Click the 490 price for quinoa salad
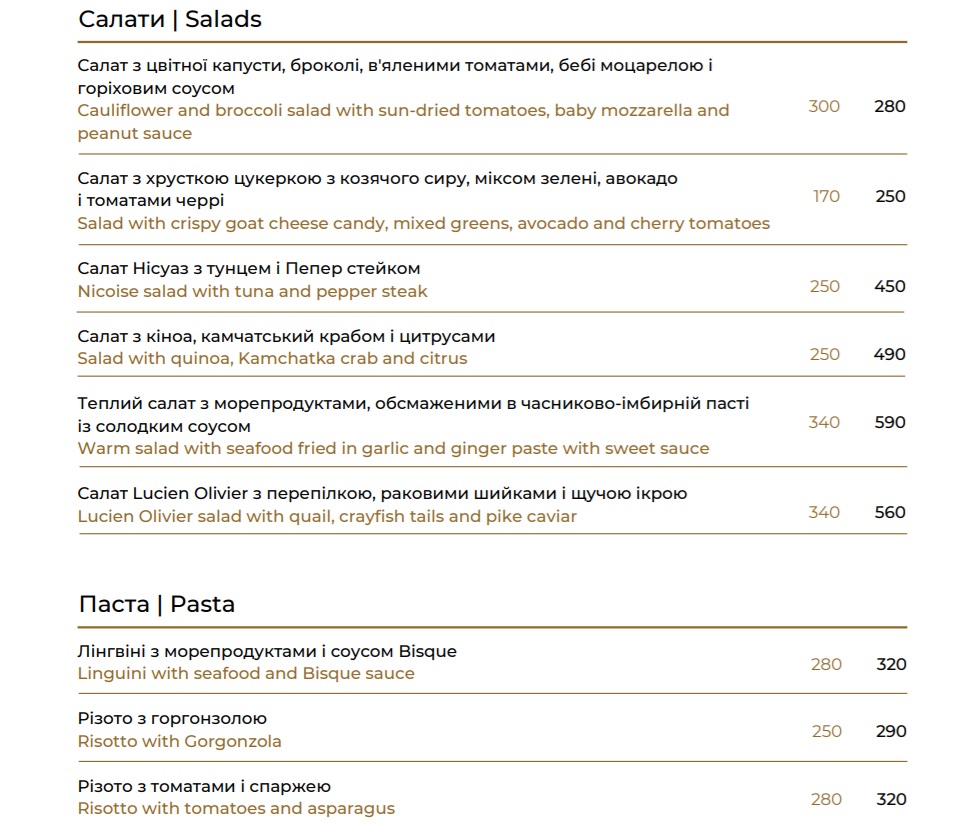This screenshot has height=823, width=974. click(x=890, y=354)
